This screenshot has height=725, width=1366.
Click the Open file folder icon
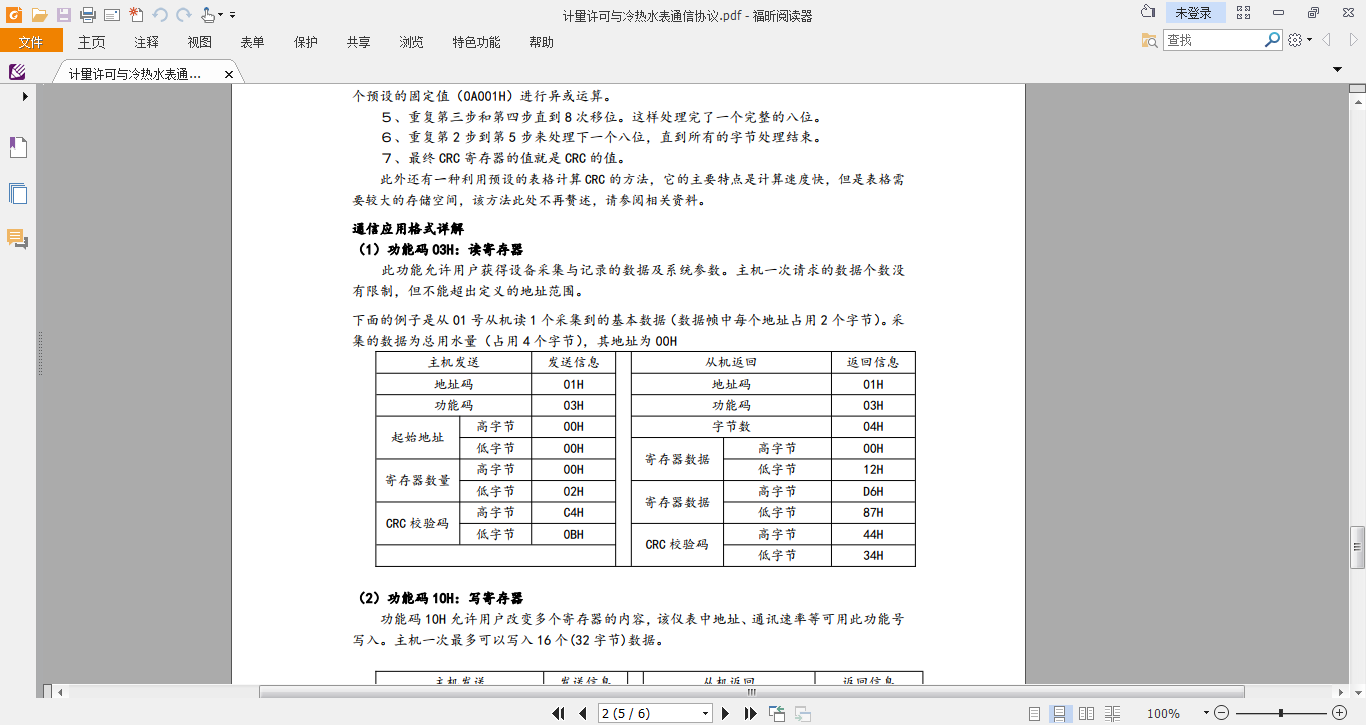(x=39, y=14)
